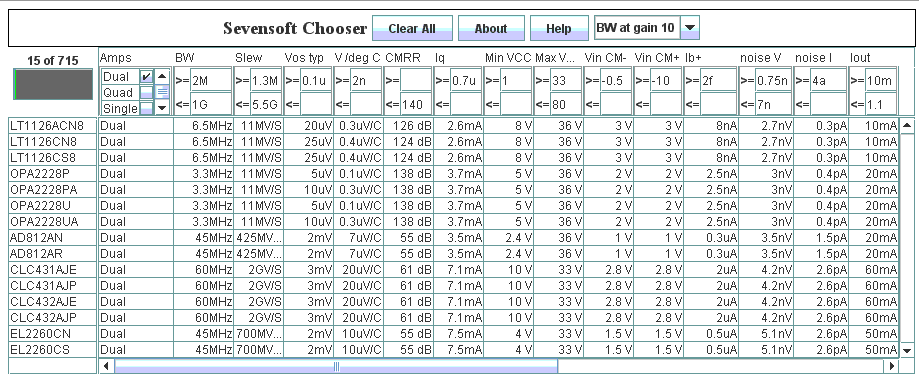
Task: Click the horizontal scrollbar left arrow
Action: coord(107,366)
